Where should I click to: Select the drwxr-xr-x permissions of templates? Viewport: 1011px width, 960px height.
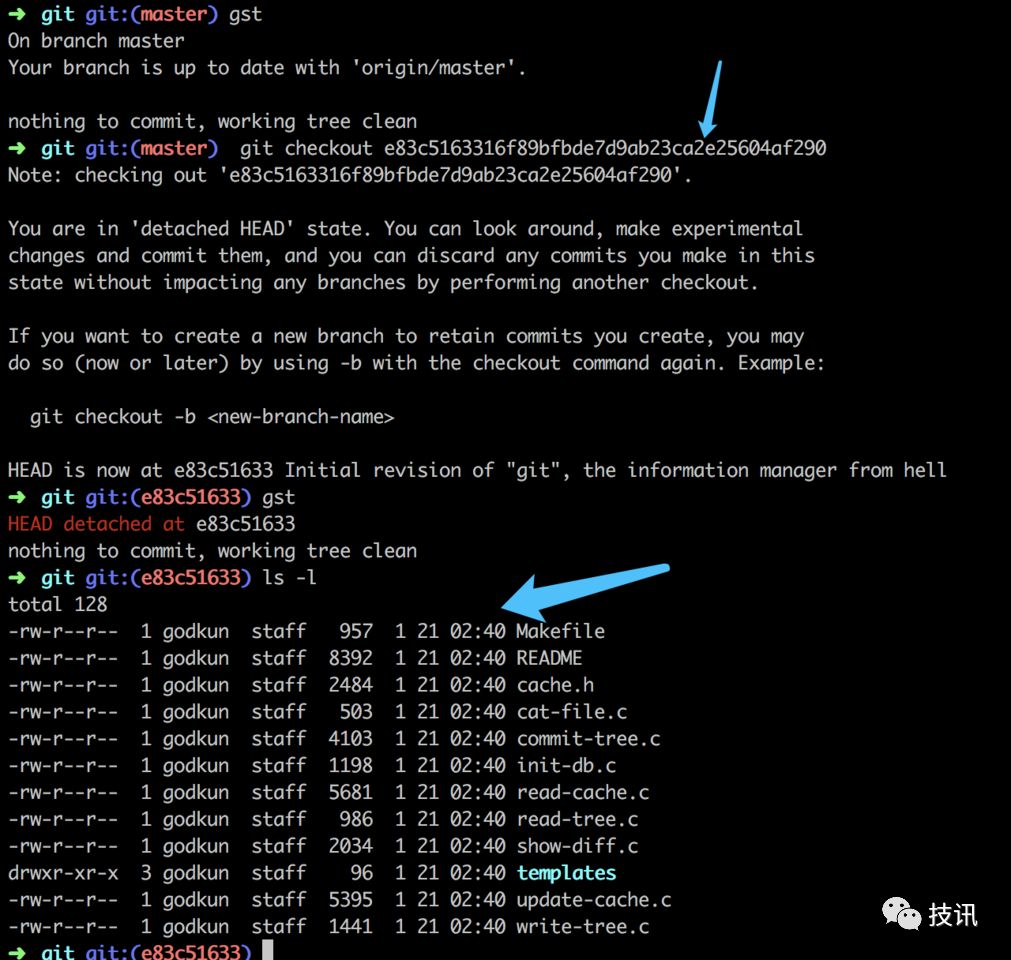(63, 873)
